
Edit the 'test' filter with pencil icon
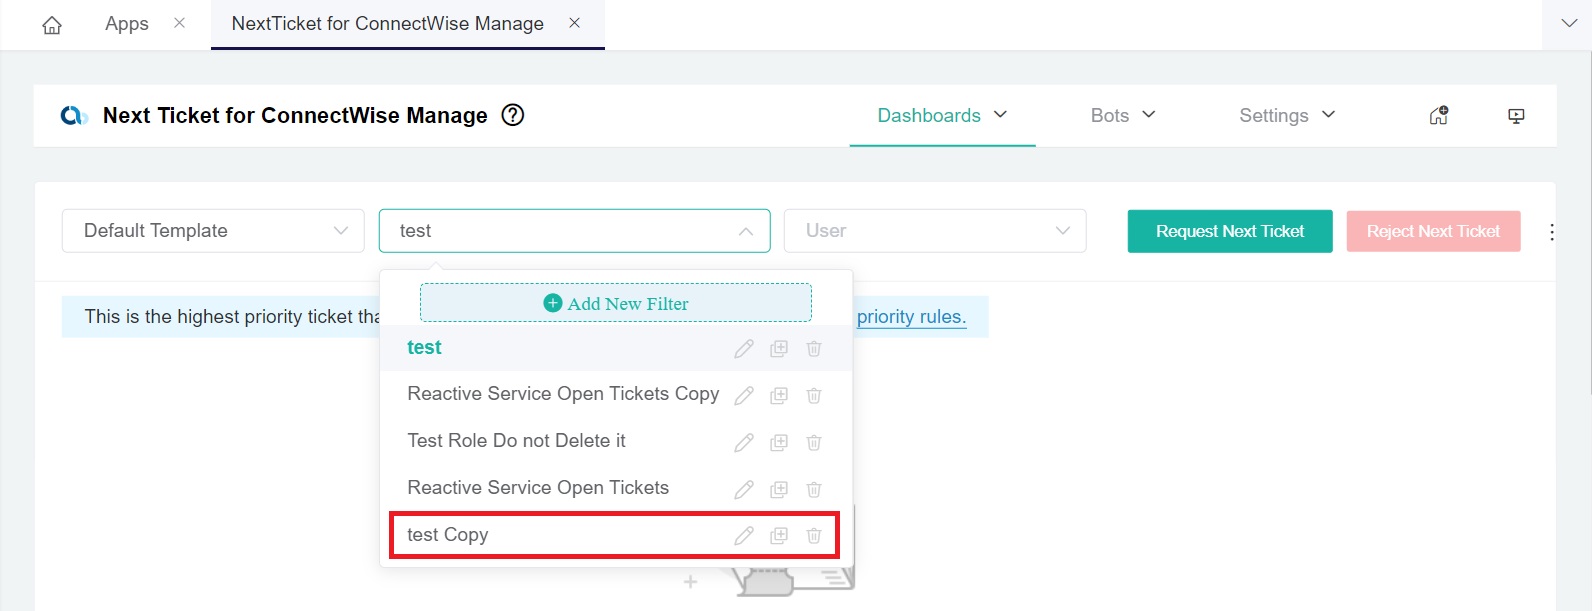pos(744,348)
